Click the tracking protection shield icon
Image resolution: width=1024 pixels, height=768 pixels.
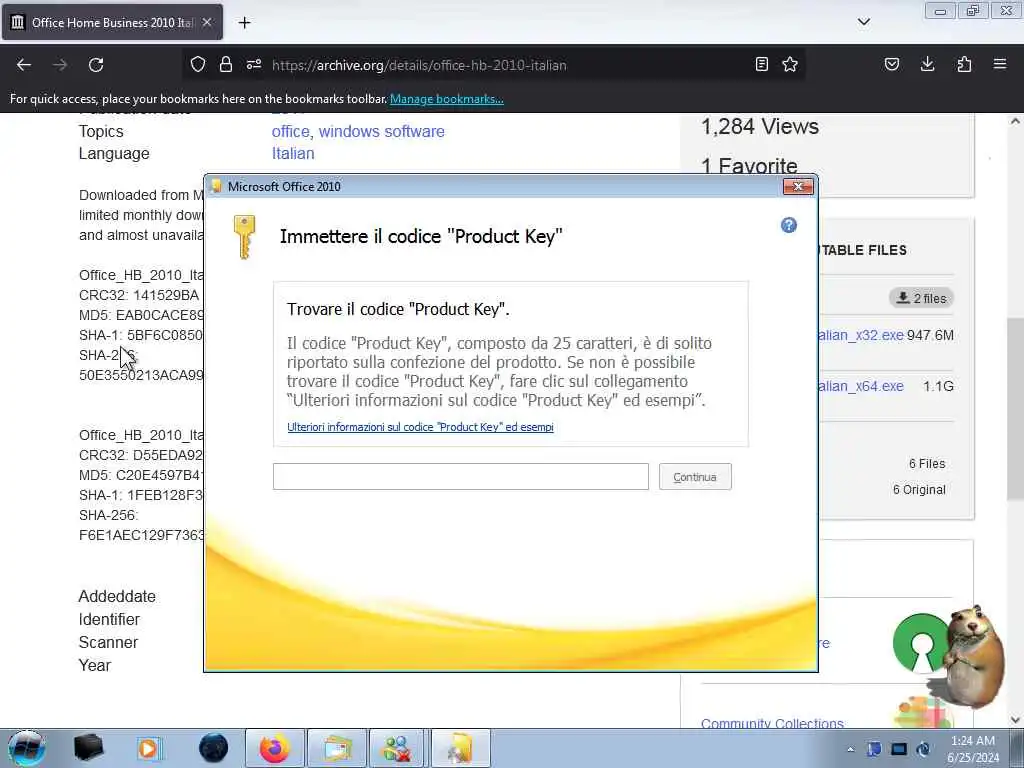coord(198,64)
